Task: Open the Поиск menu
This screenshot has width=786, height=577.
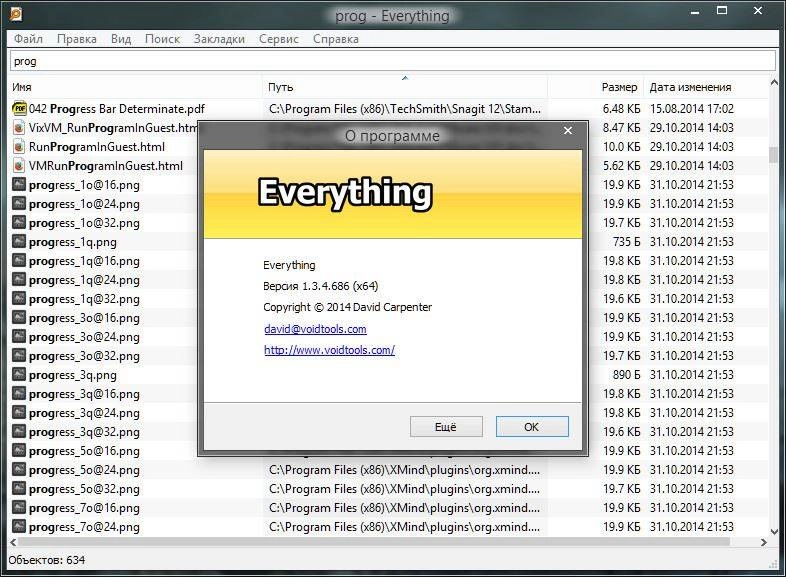Action: (x=162, y=39)
